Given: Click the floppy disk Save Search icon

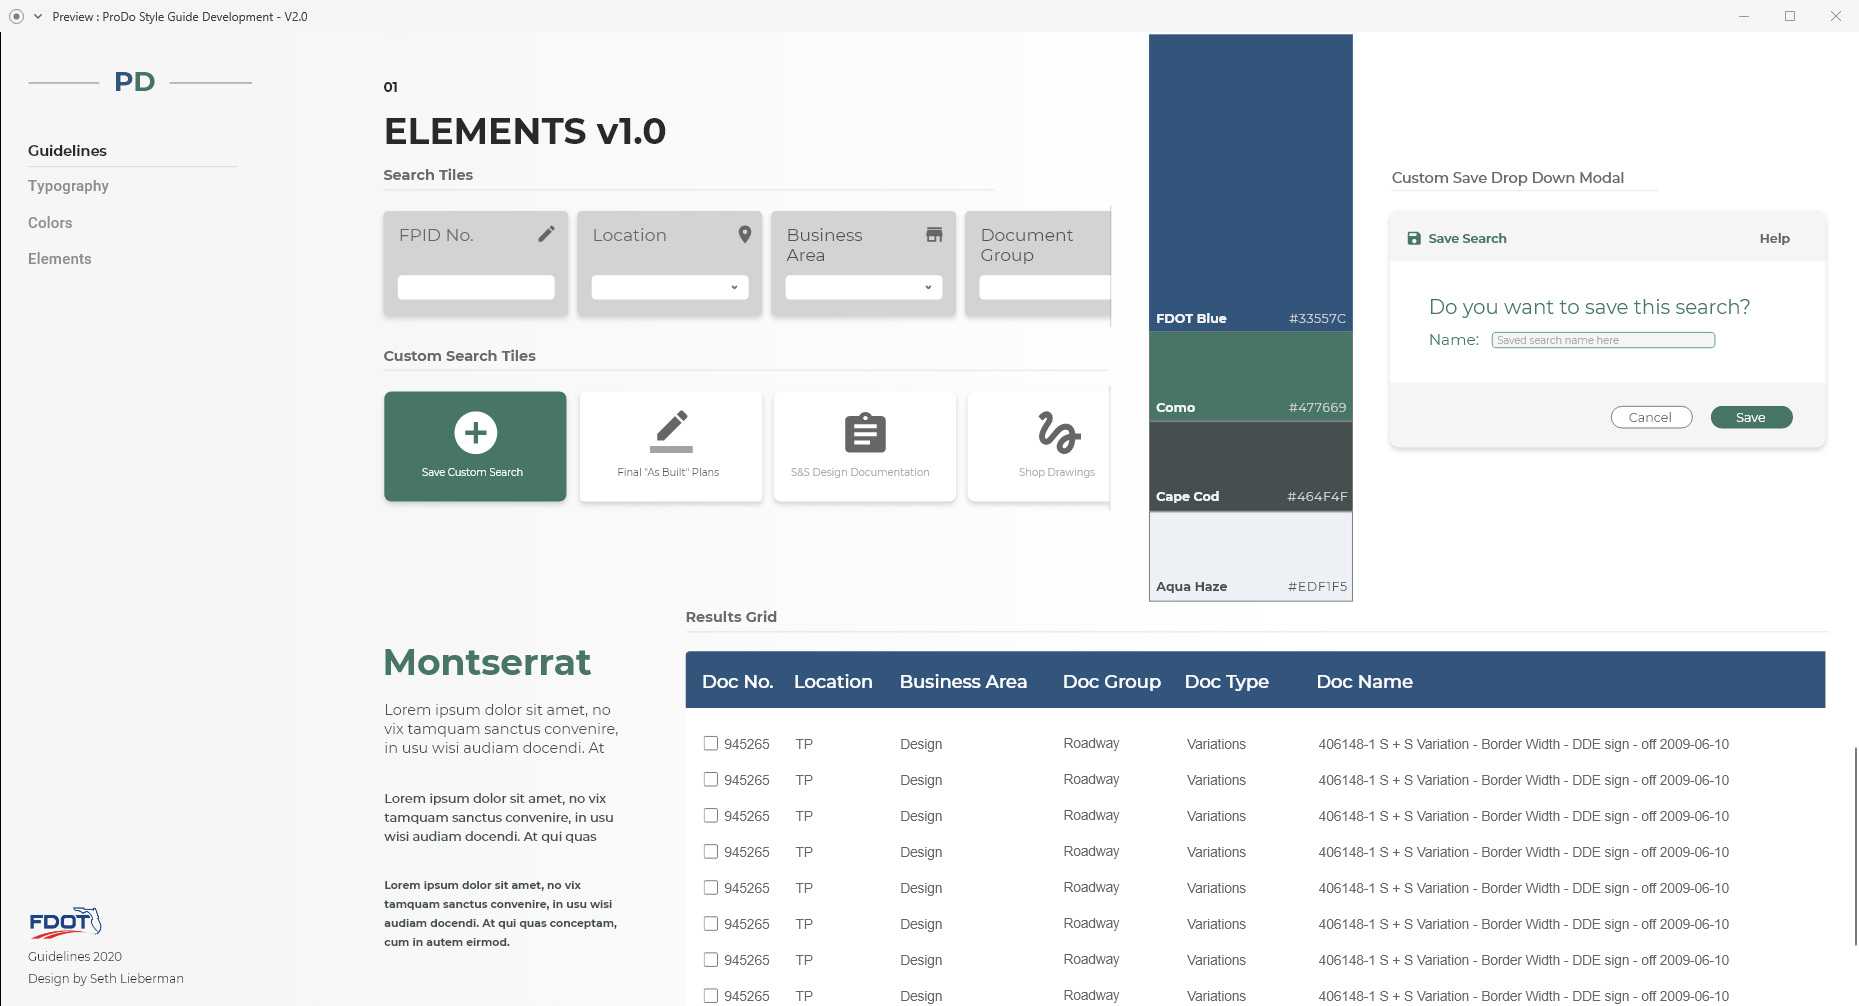Looking at the screenshot, I should 1414,238.
